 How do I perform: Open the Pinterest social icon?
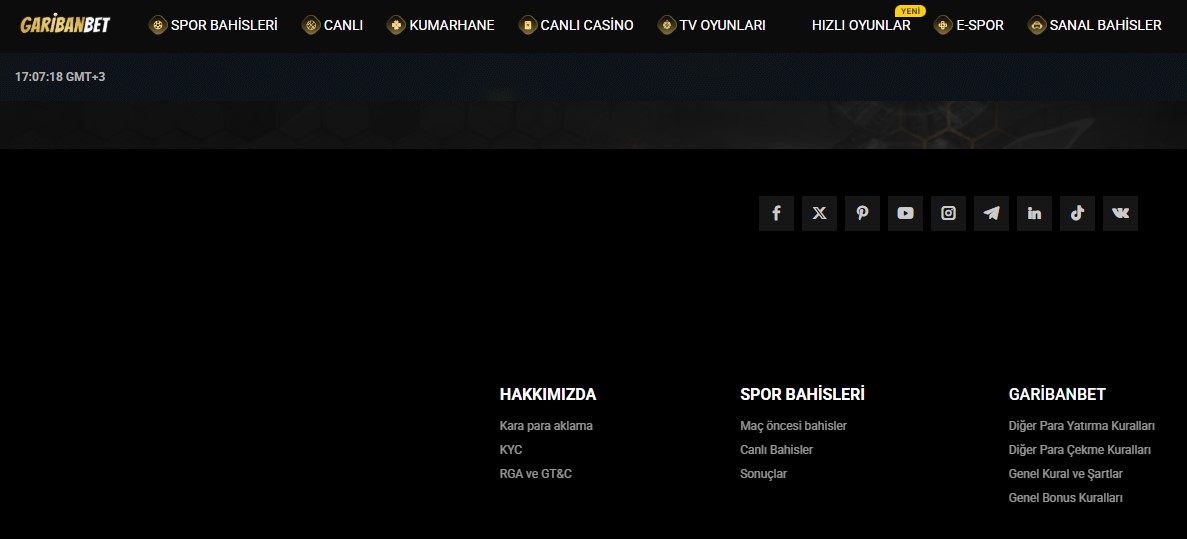(862, 213)
